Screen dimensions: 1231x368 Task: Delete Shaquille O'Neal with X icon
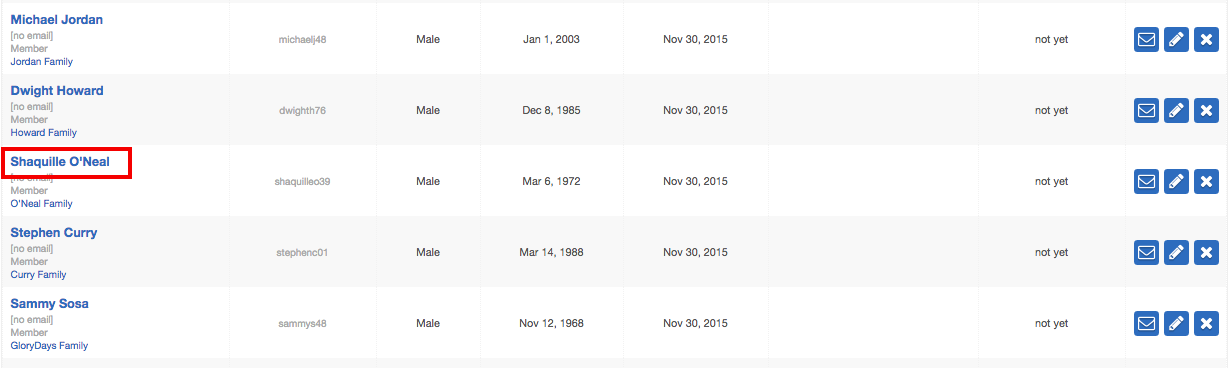pos(1206,182)
